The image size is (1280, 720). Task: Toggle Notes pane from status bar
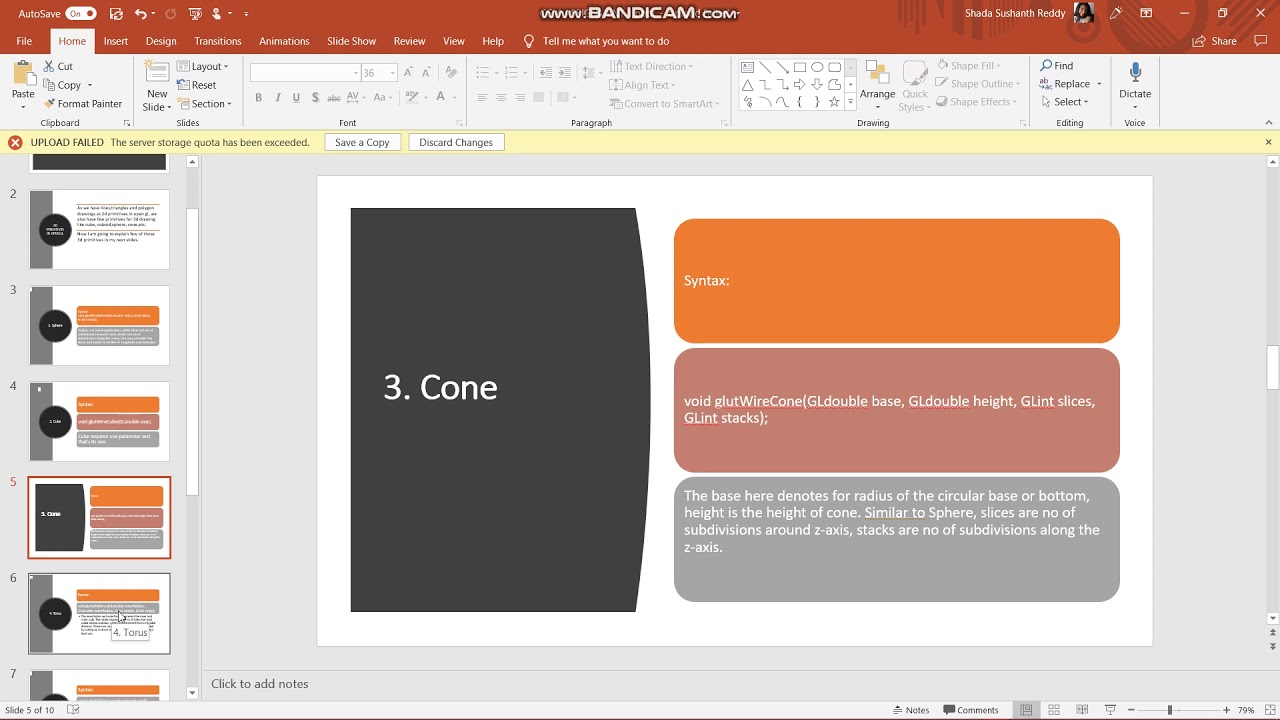[910, 710]
